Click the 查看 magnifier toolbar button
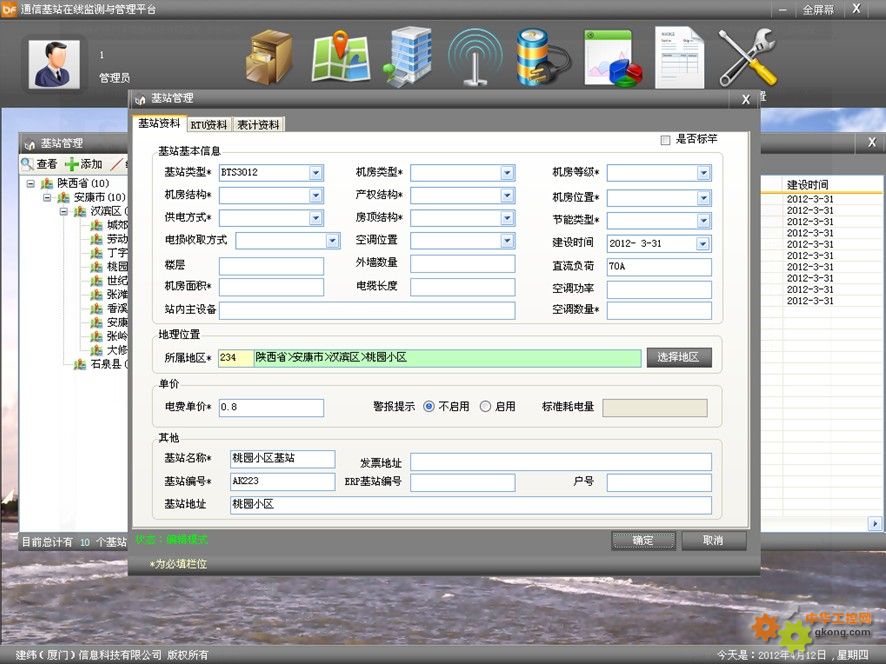Image resolution: width=886 pixels, height=664 pixels. tap(39, 164)
